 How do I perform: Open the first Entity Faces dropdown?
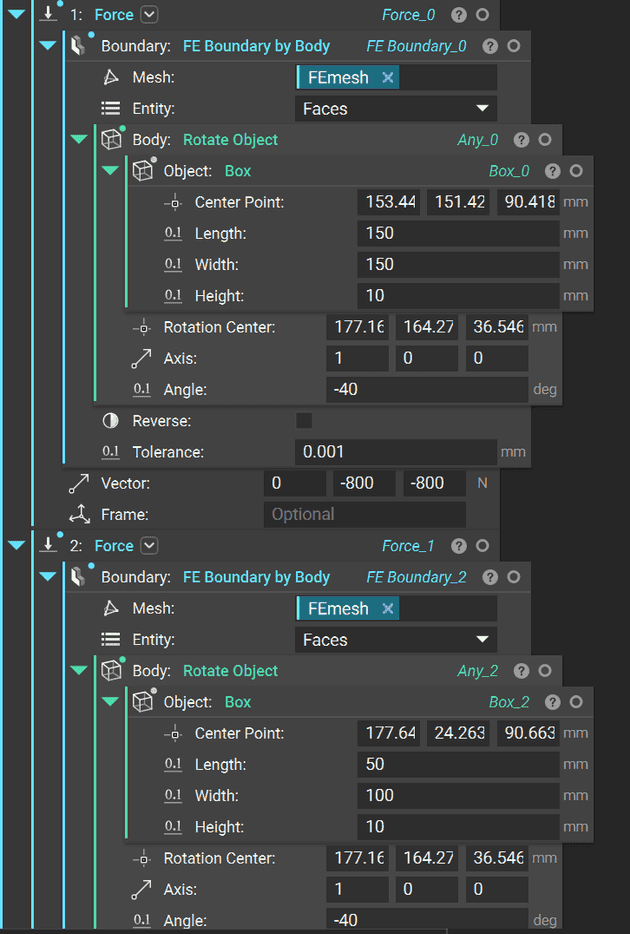pos(396,109)
